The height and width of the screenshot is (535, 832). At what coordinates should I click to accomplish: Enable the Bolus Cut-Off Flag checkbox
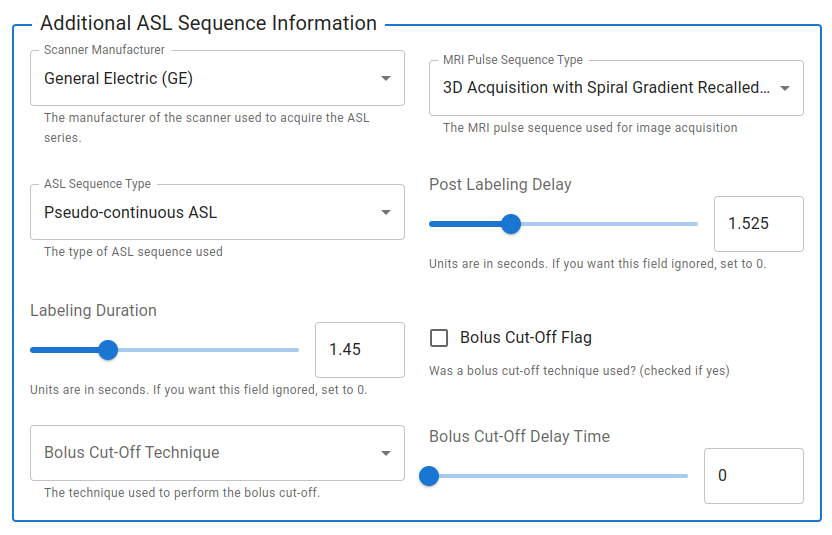[x=439, y=338]
